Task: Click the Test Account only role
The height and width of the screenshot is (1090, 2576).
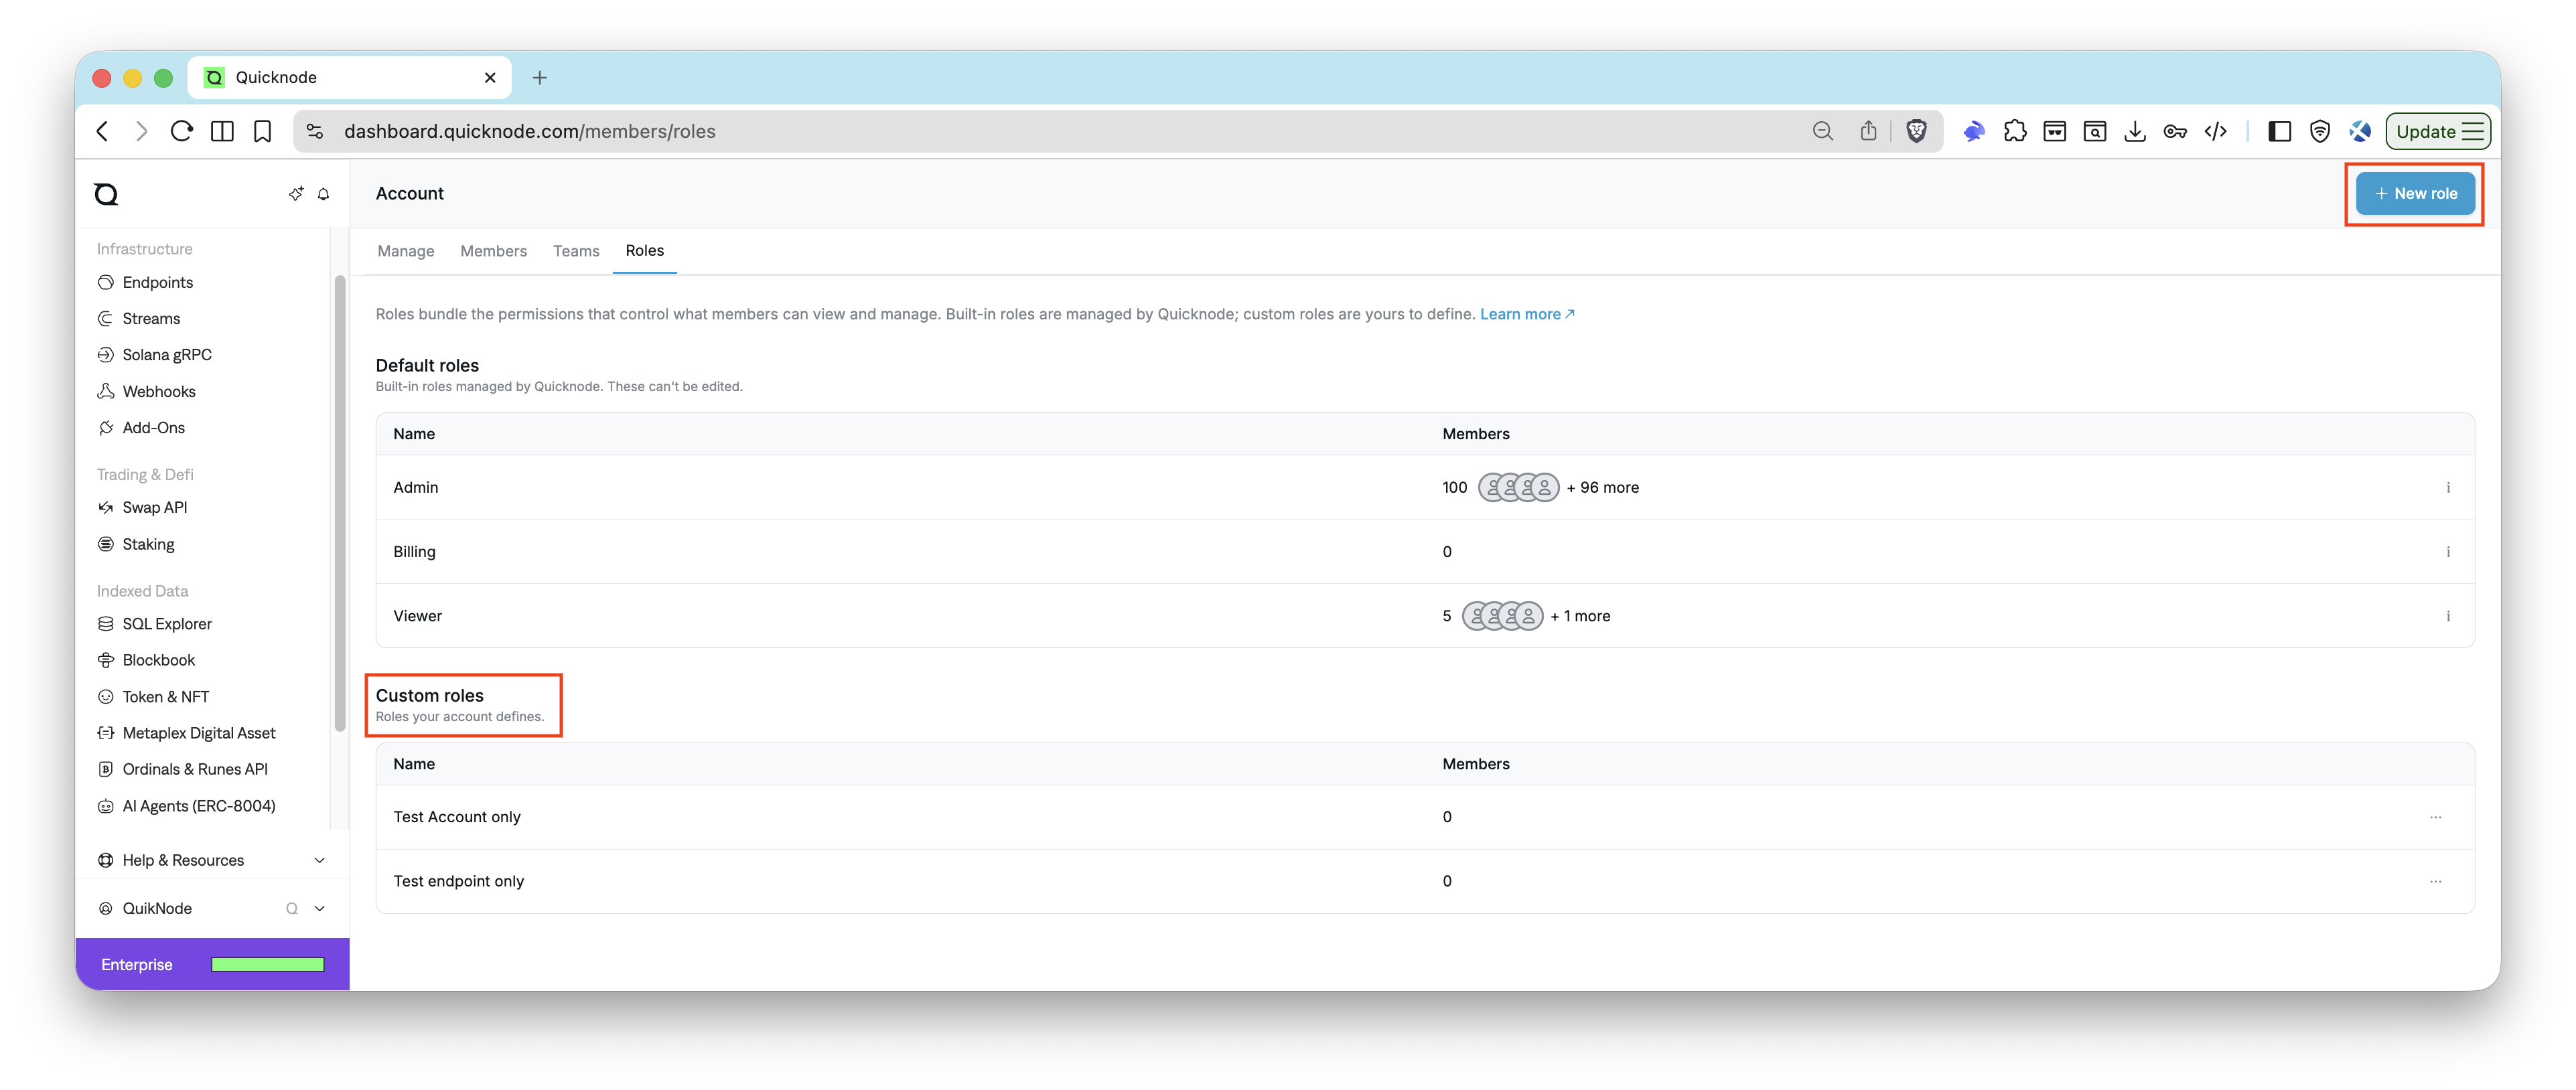Action: point(456,817)
